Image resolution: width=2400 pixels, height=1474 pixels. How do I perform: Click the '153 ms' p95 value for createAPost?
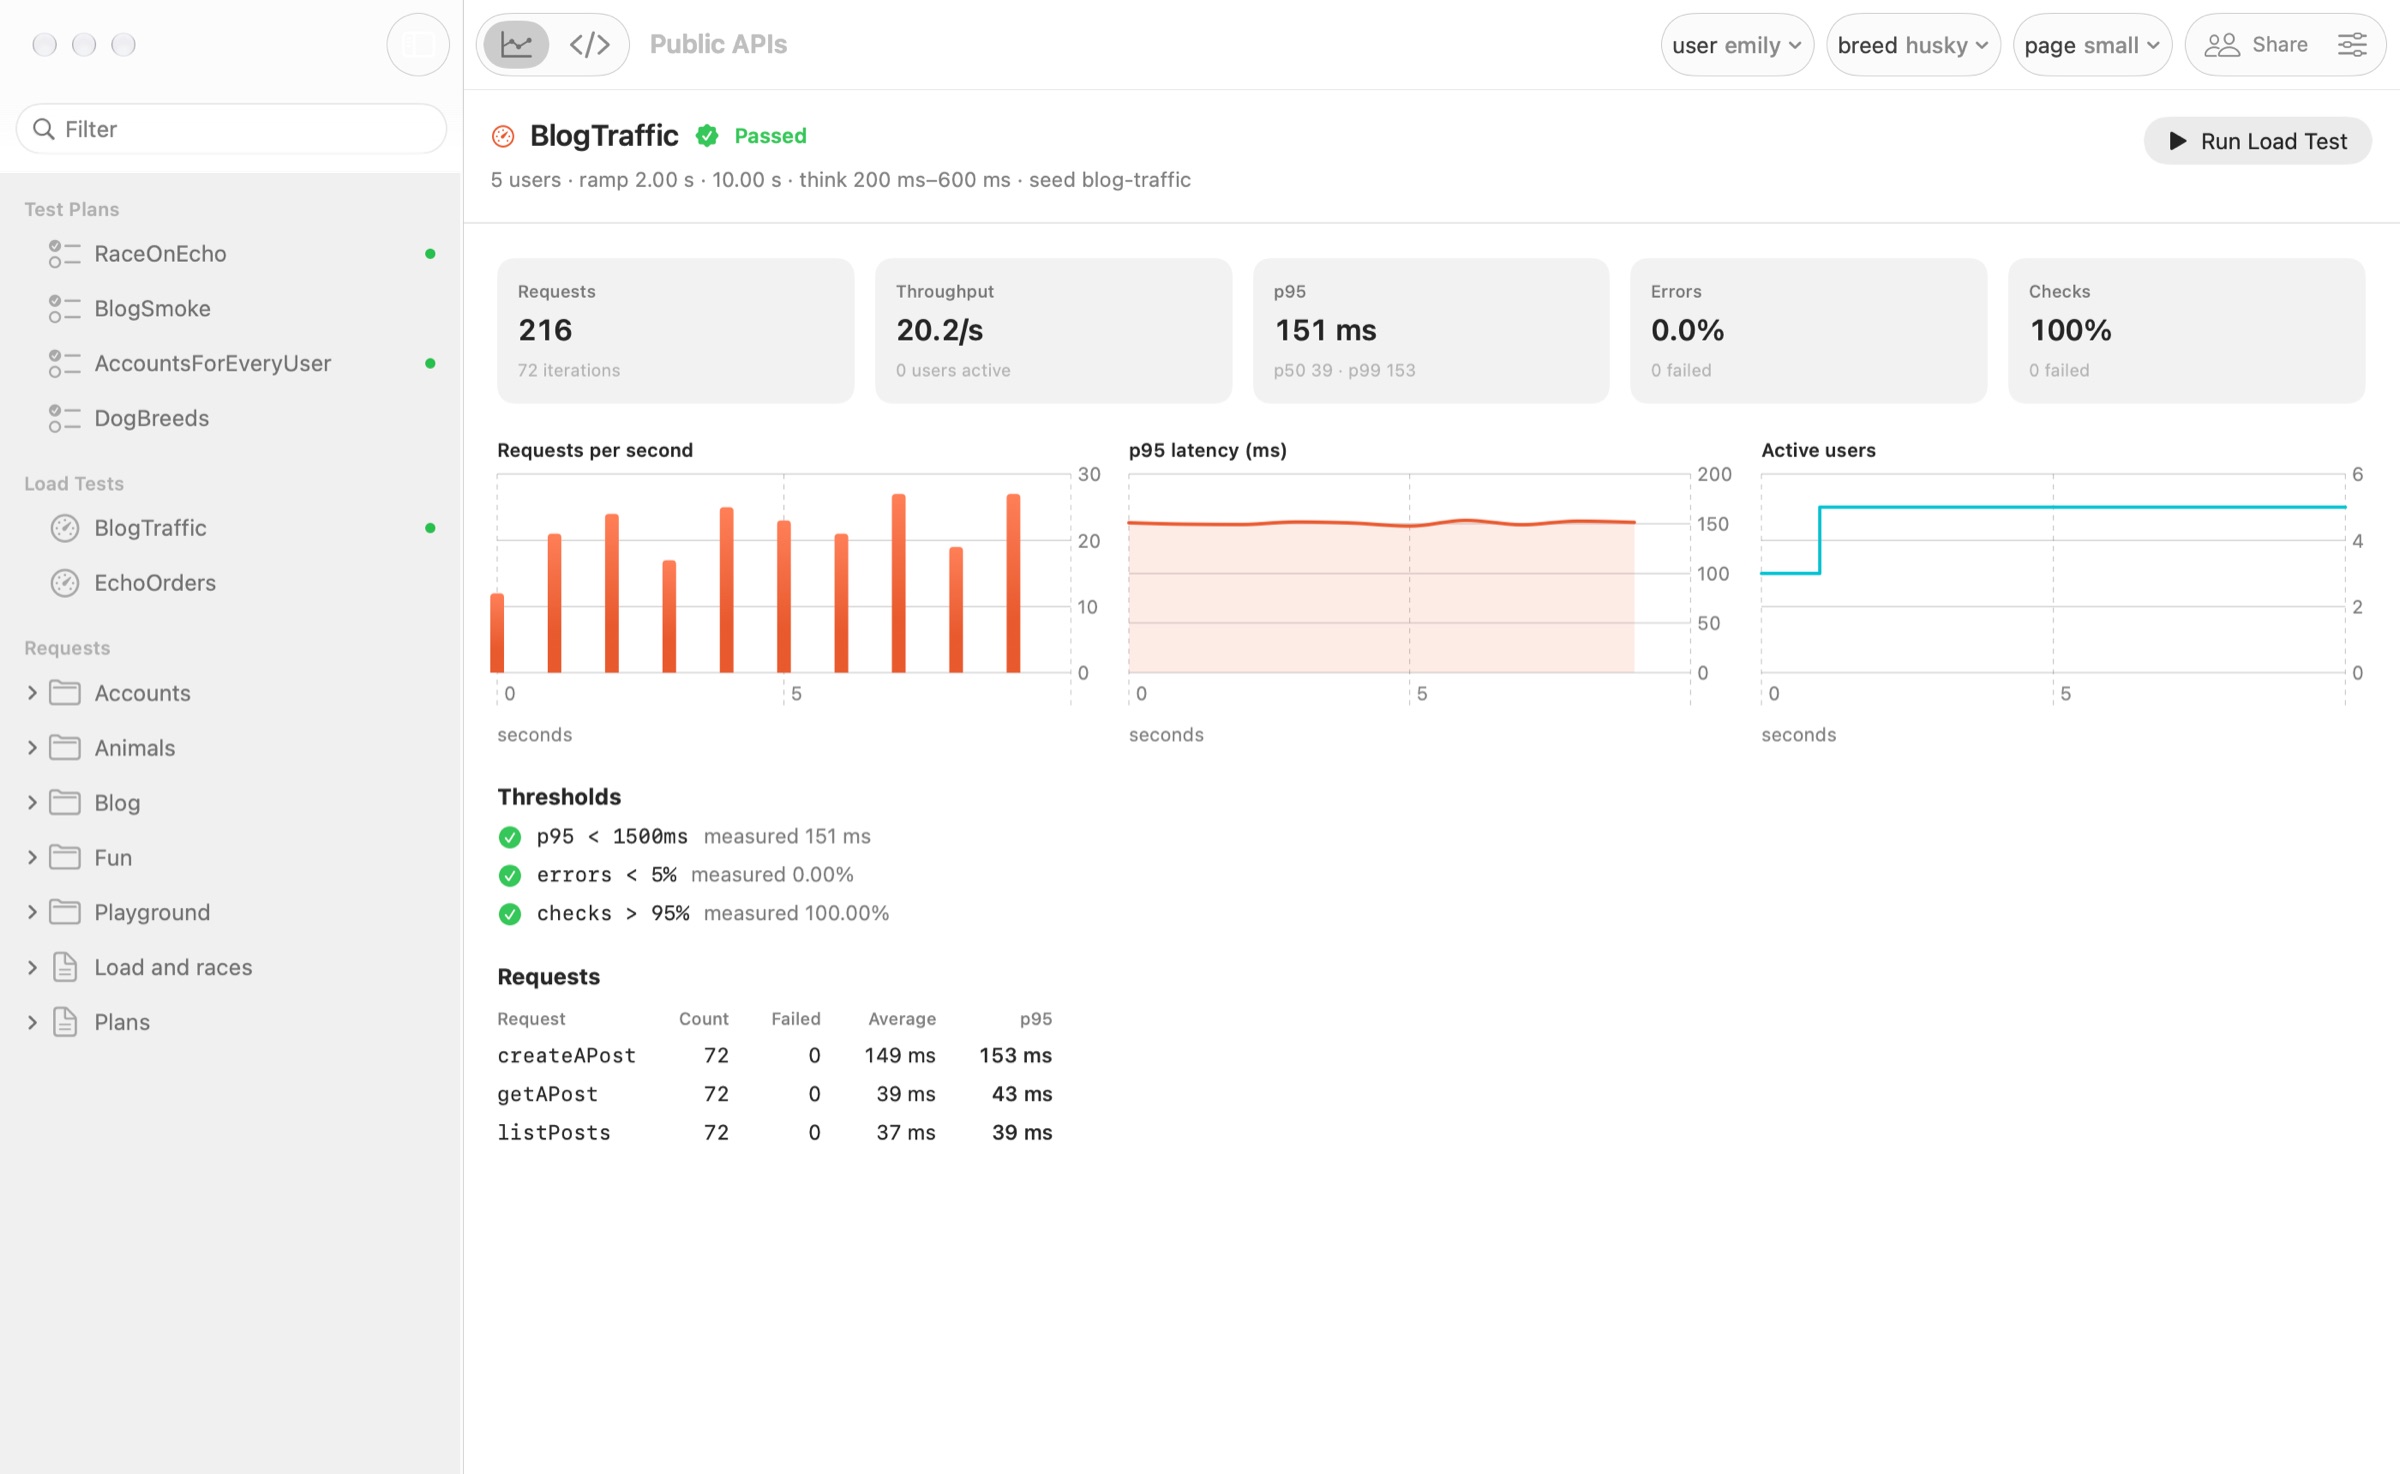pos(1015,1056)
